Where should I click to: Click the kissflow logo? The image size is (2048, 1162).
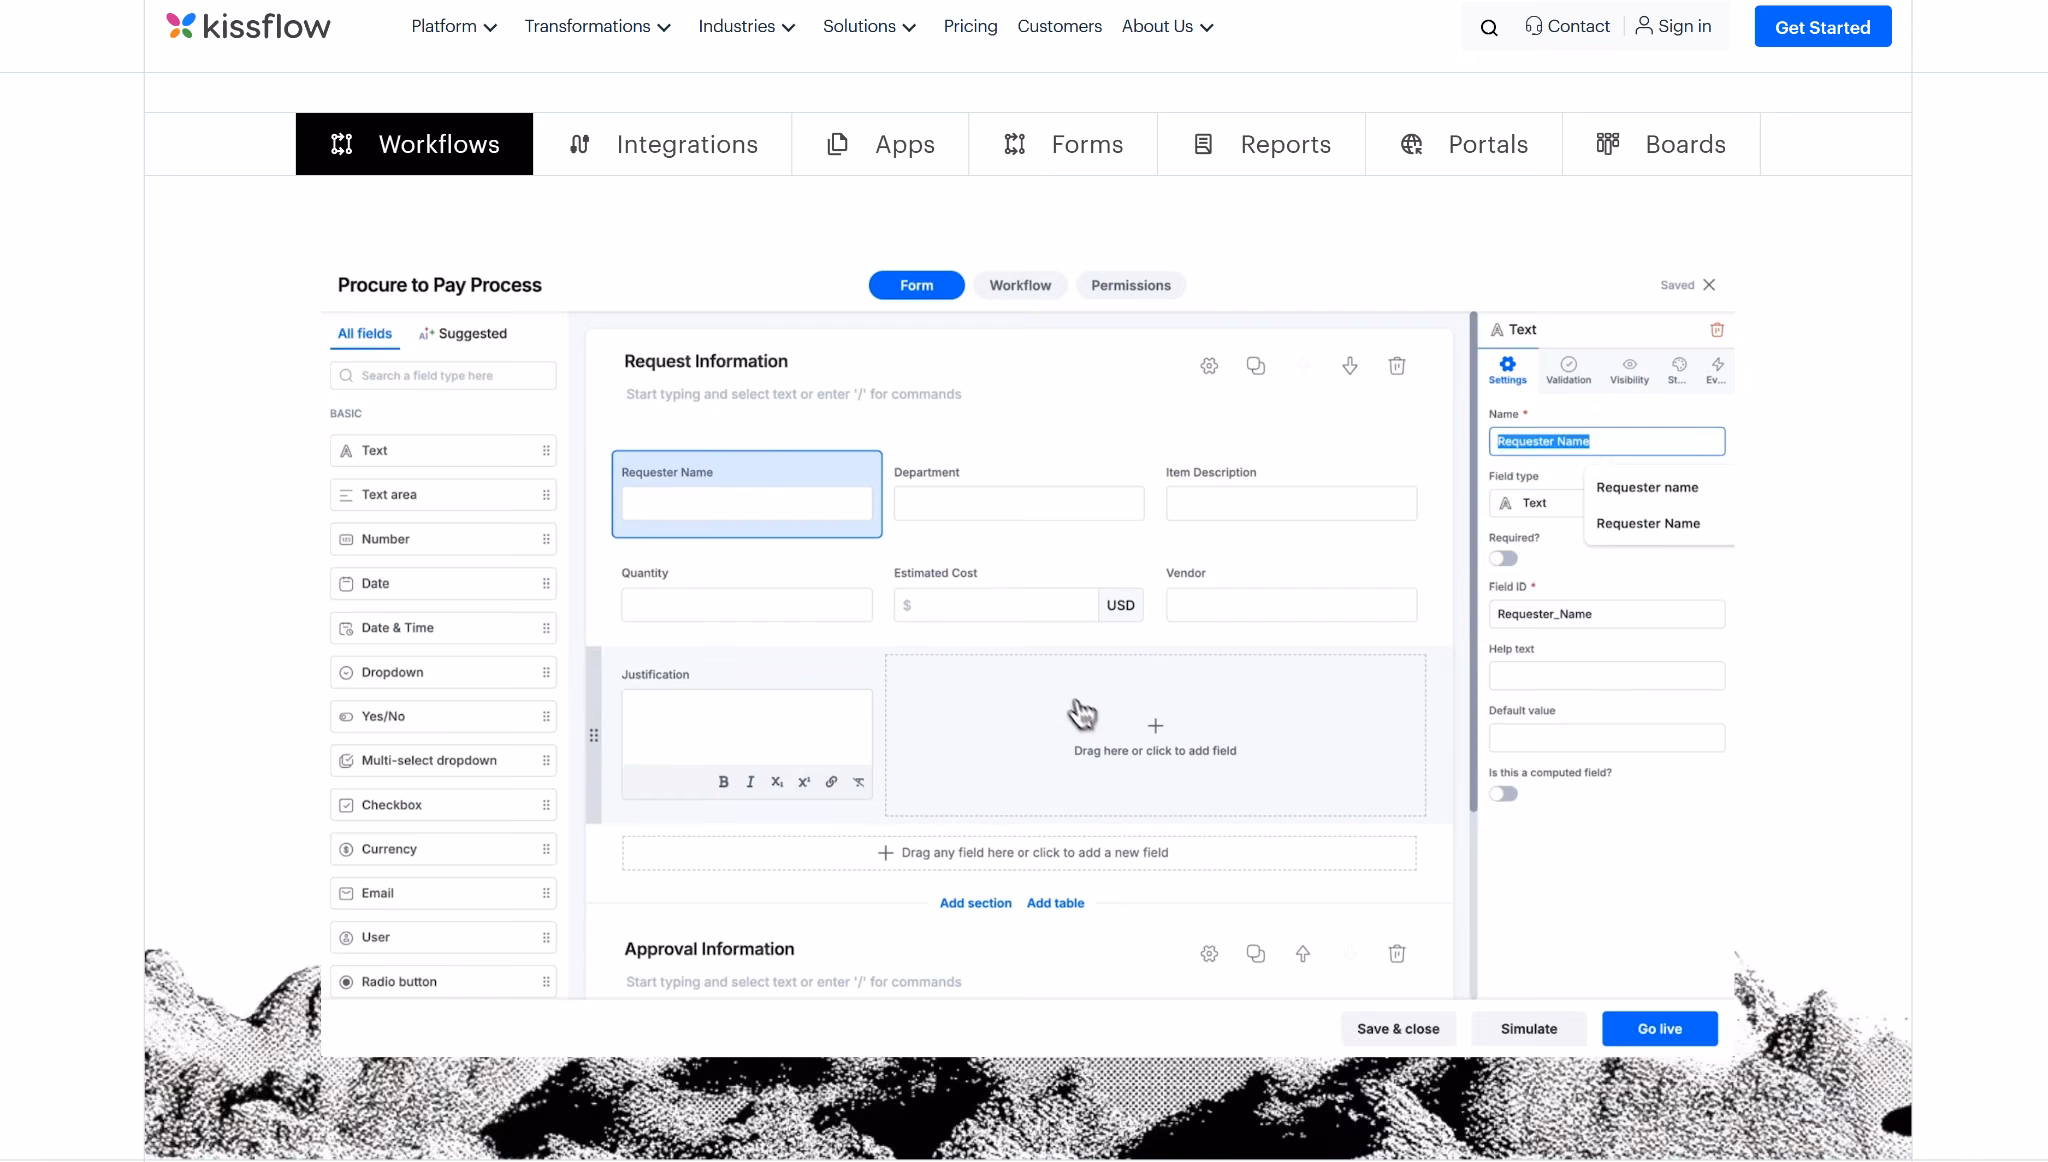248,26
